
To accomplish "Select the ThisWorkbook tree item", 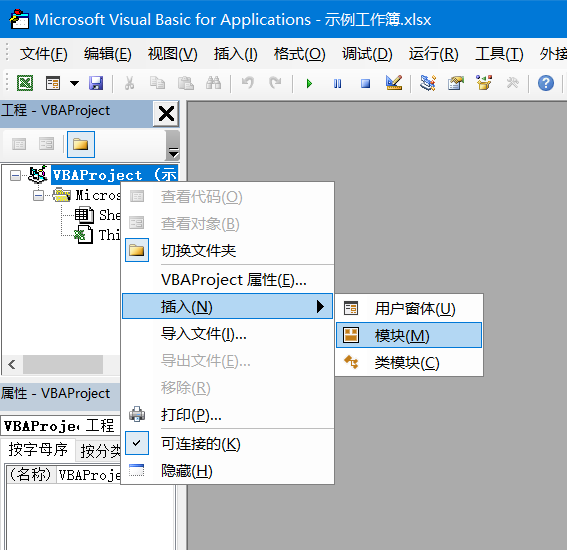I will click(x=109, y=235).
